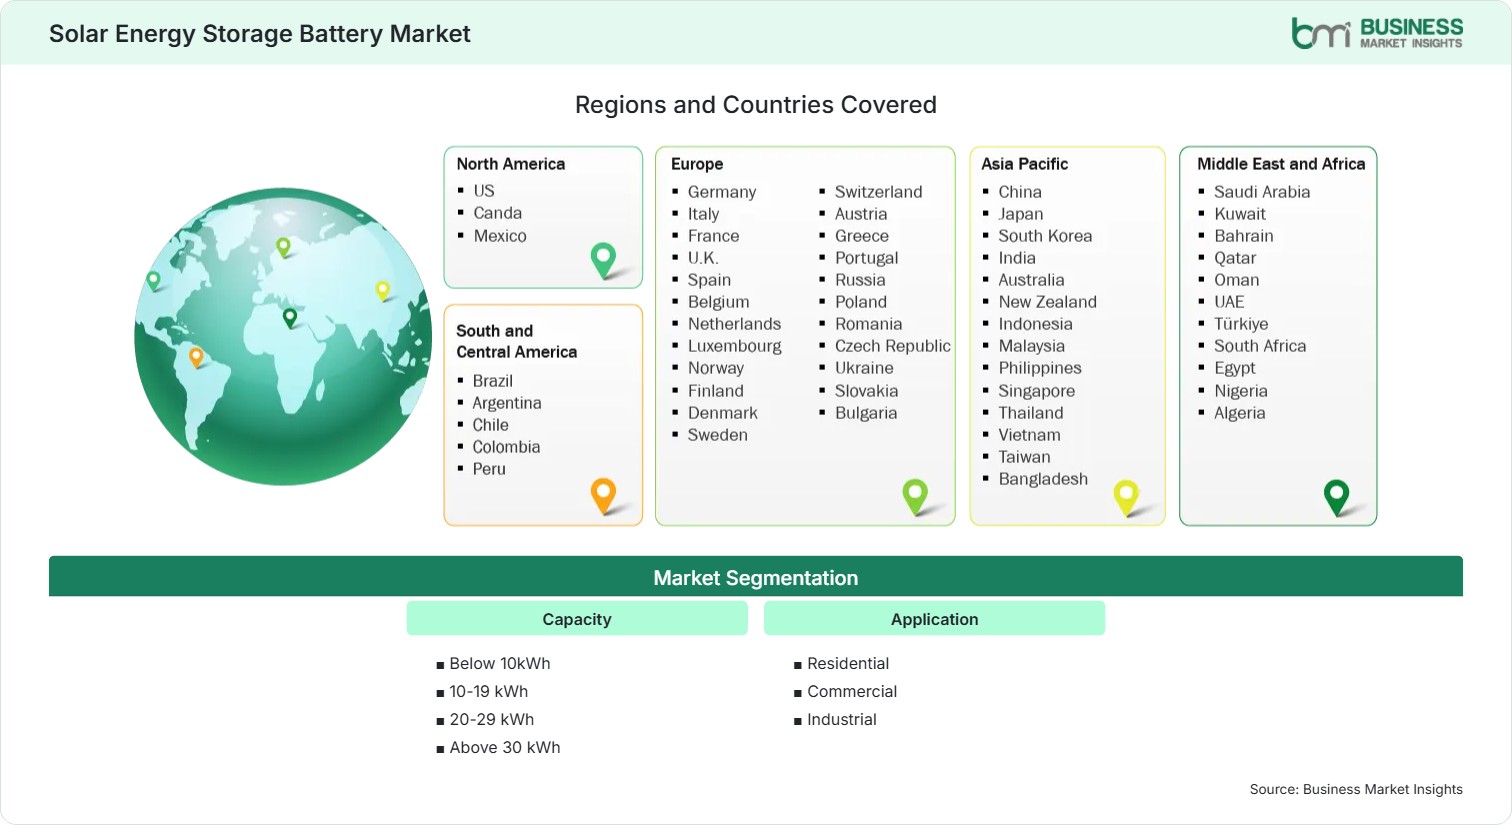Click 'Canda' in North America list
The height and width of the screenshot is (825, 1512).
[497, 213]
